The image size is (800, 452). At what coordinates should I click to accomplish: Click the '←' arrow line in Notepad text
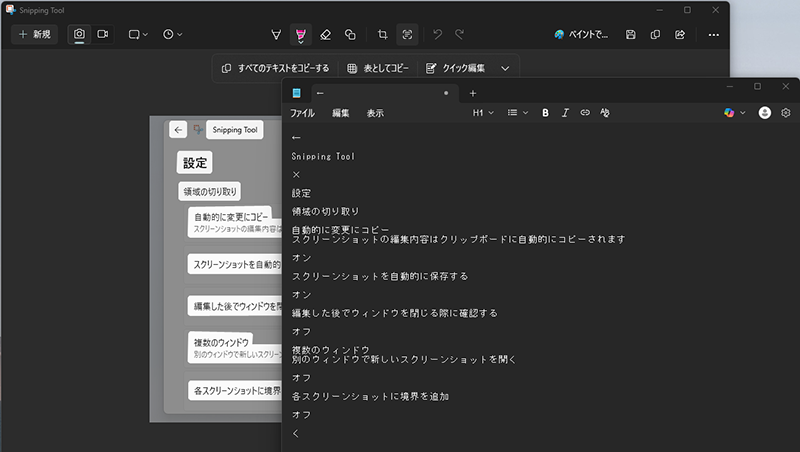click(x=296, y=138)
